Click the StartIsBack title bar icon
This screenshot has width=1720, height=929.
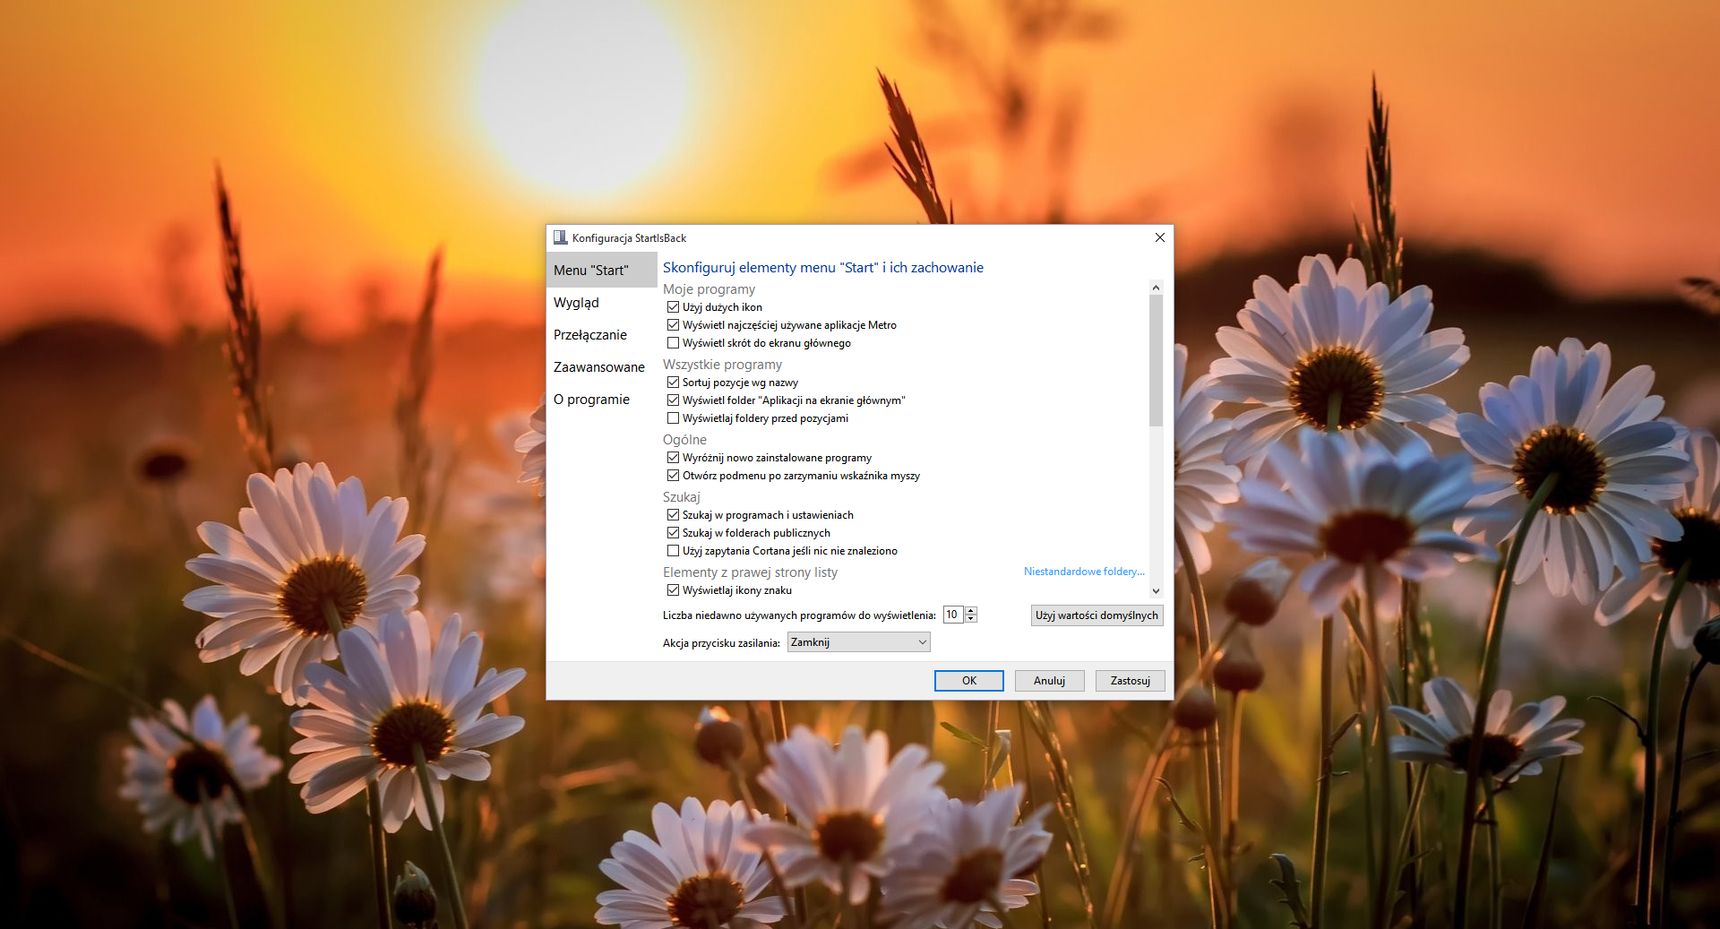coord(560,238)
